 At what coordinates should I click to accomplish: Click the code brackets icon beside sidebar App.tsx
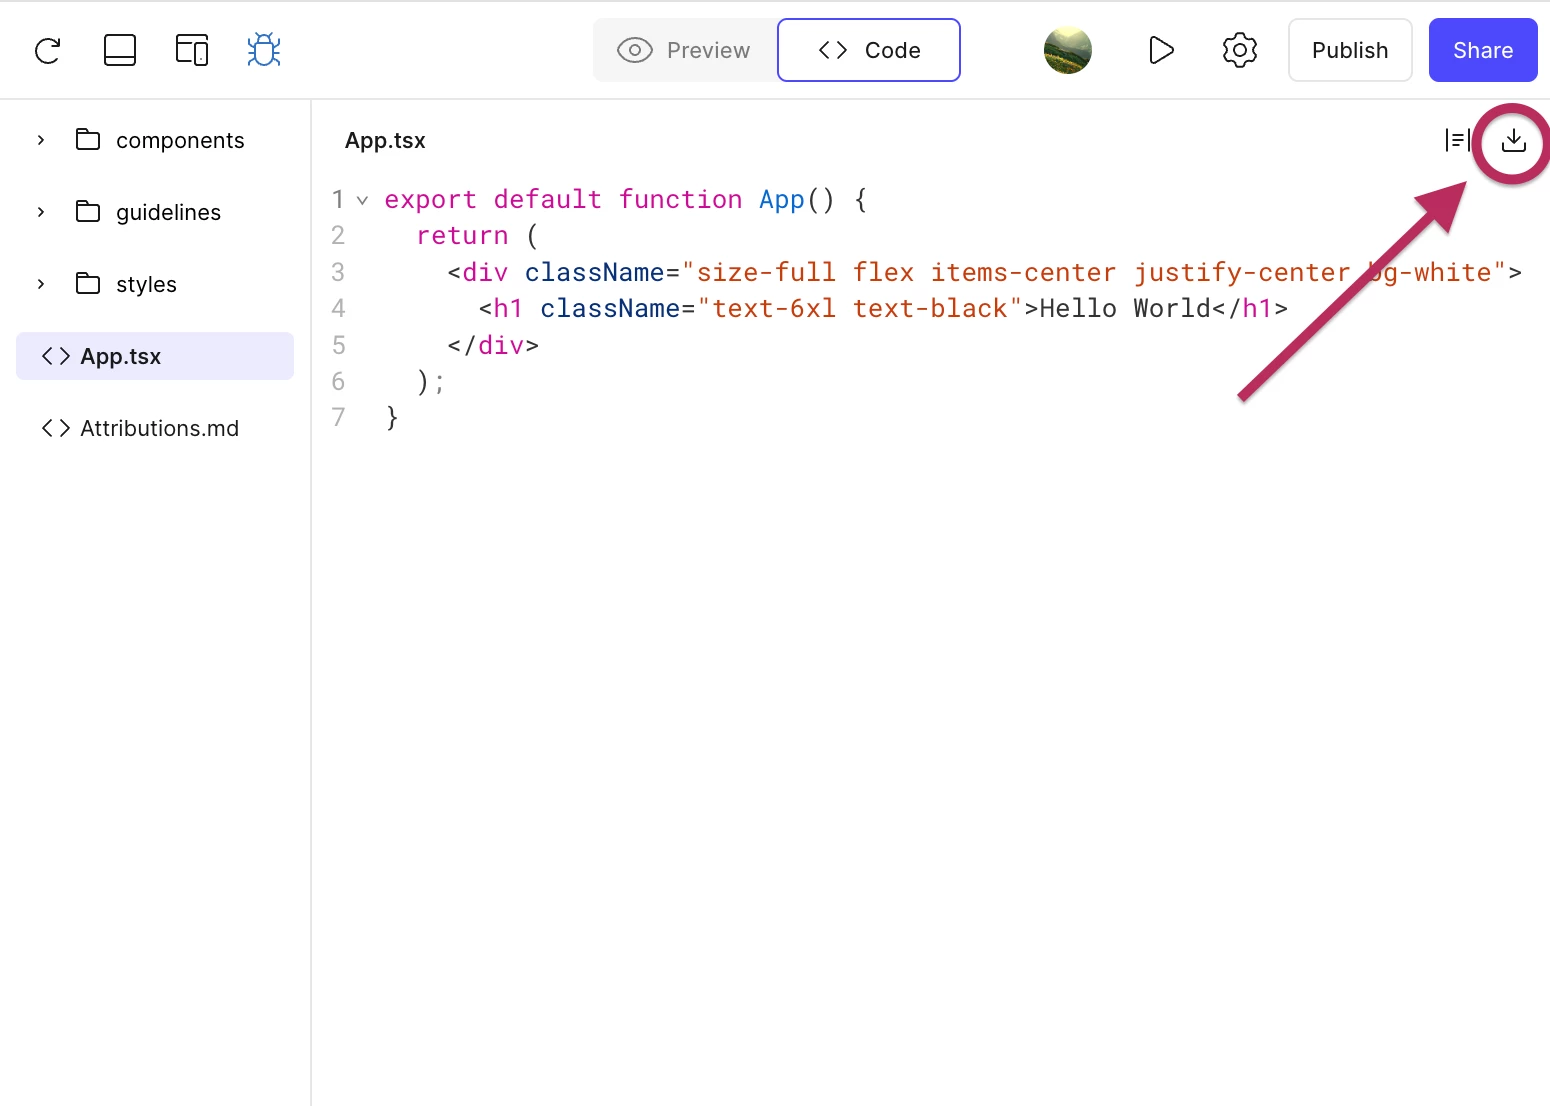point(56,356)
